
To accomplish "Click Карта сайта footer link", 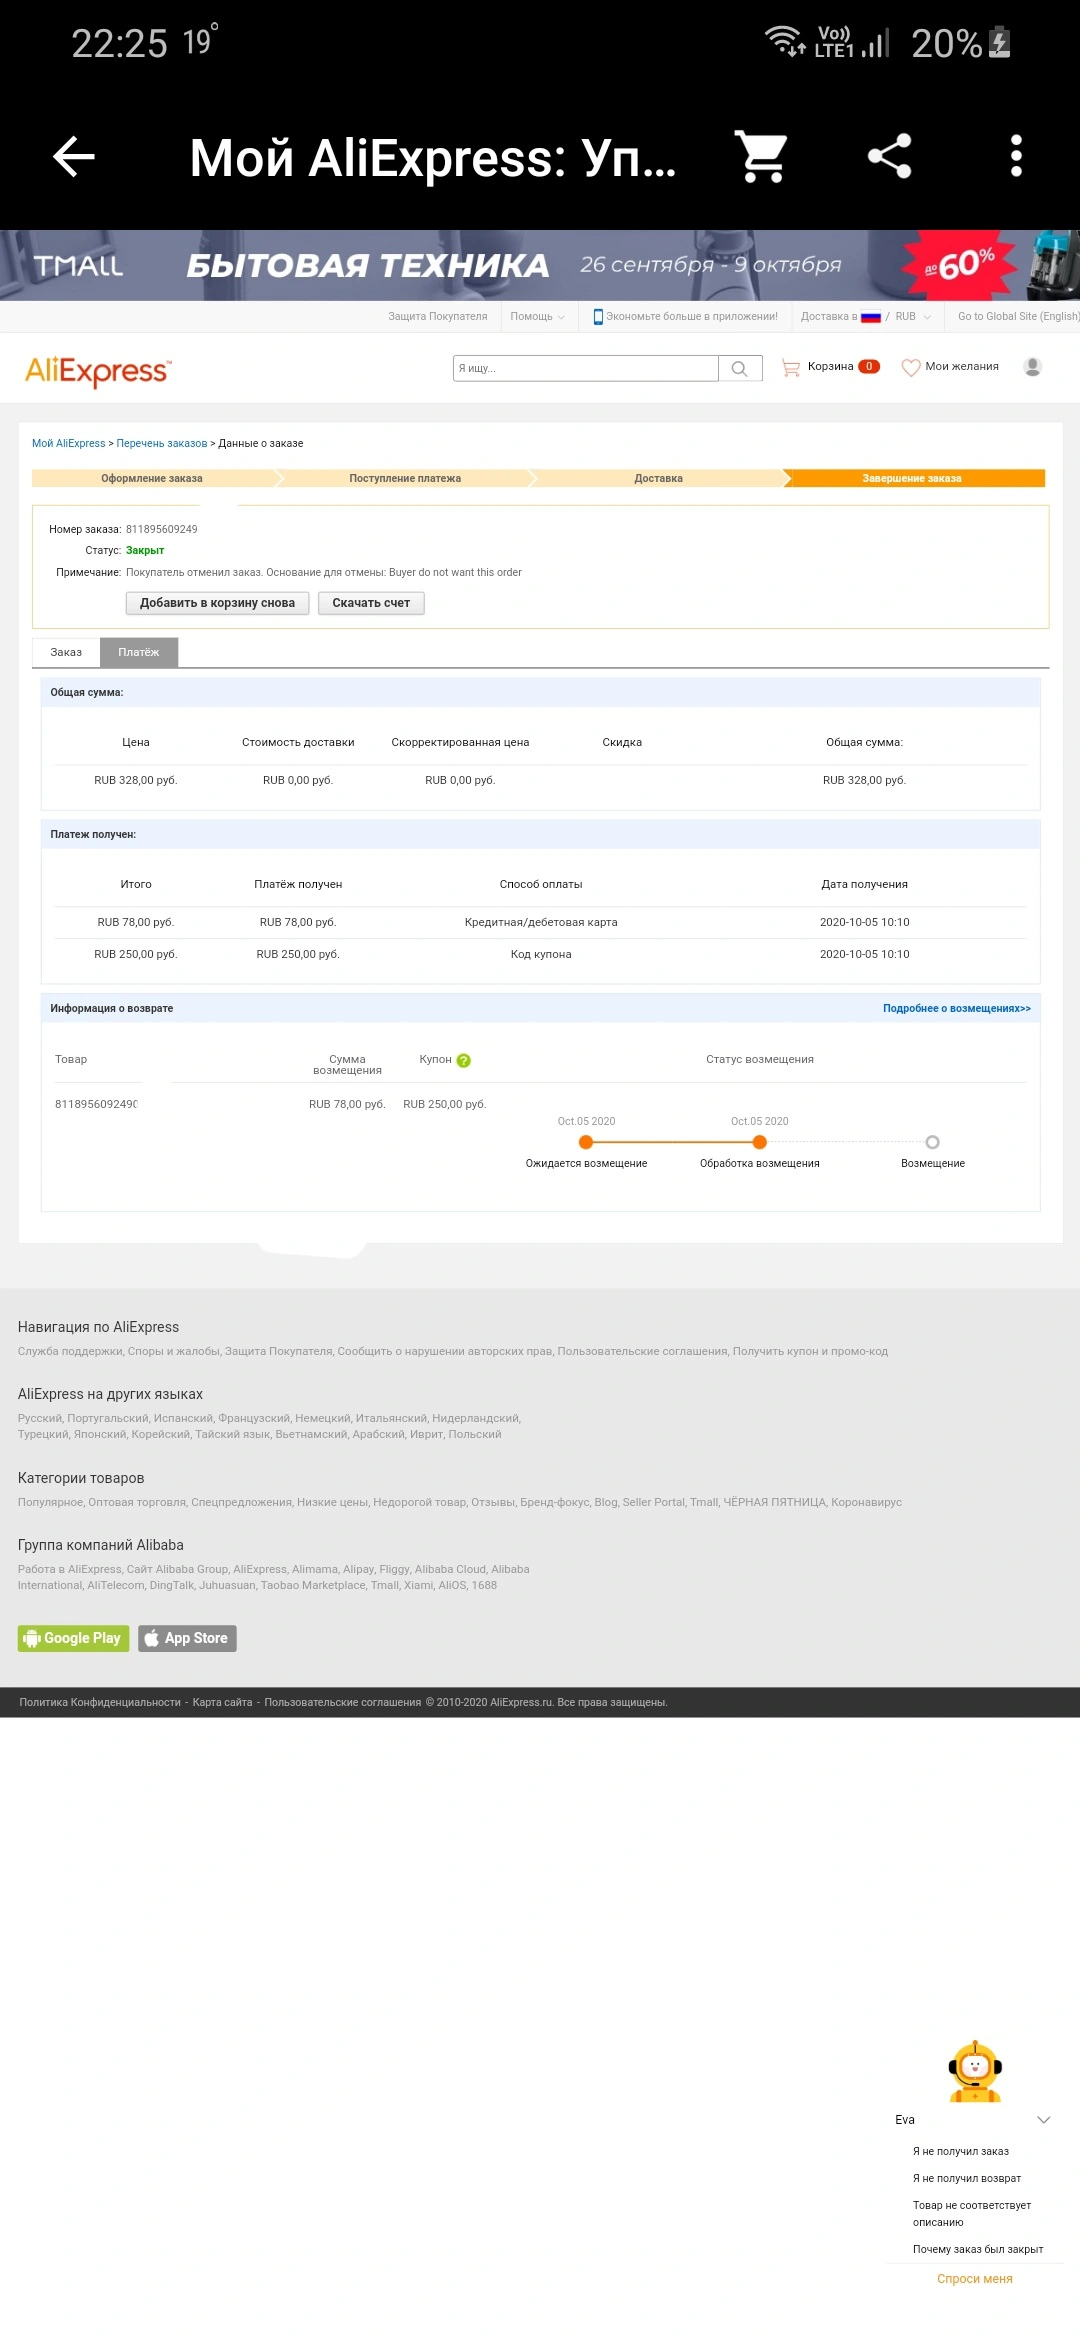I will [222, 1702].
